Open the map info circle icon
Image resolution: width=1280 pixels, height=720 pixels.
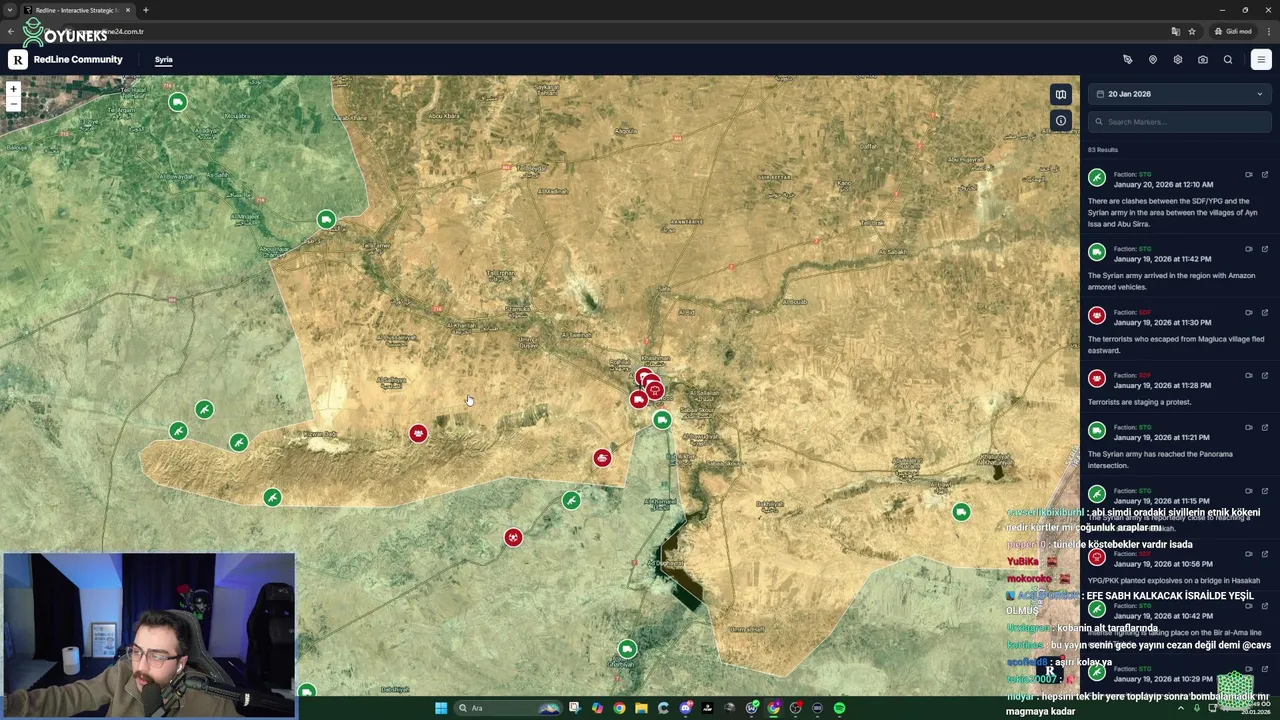coord(1061,121)
